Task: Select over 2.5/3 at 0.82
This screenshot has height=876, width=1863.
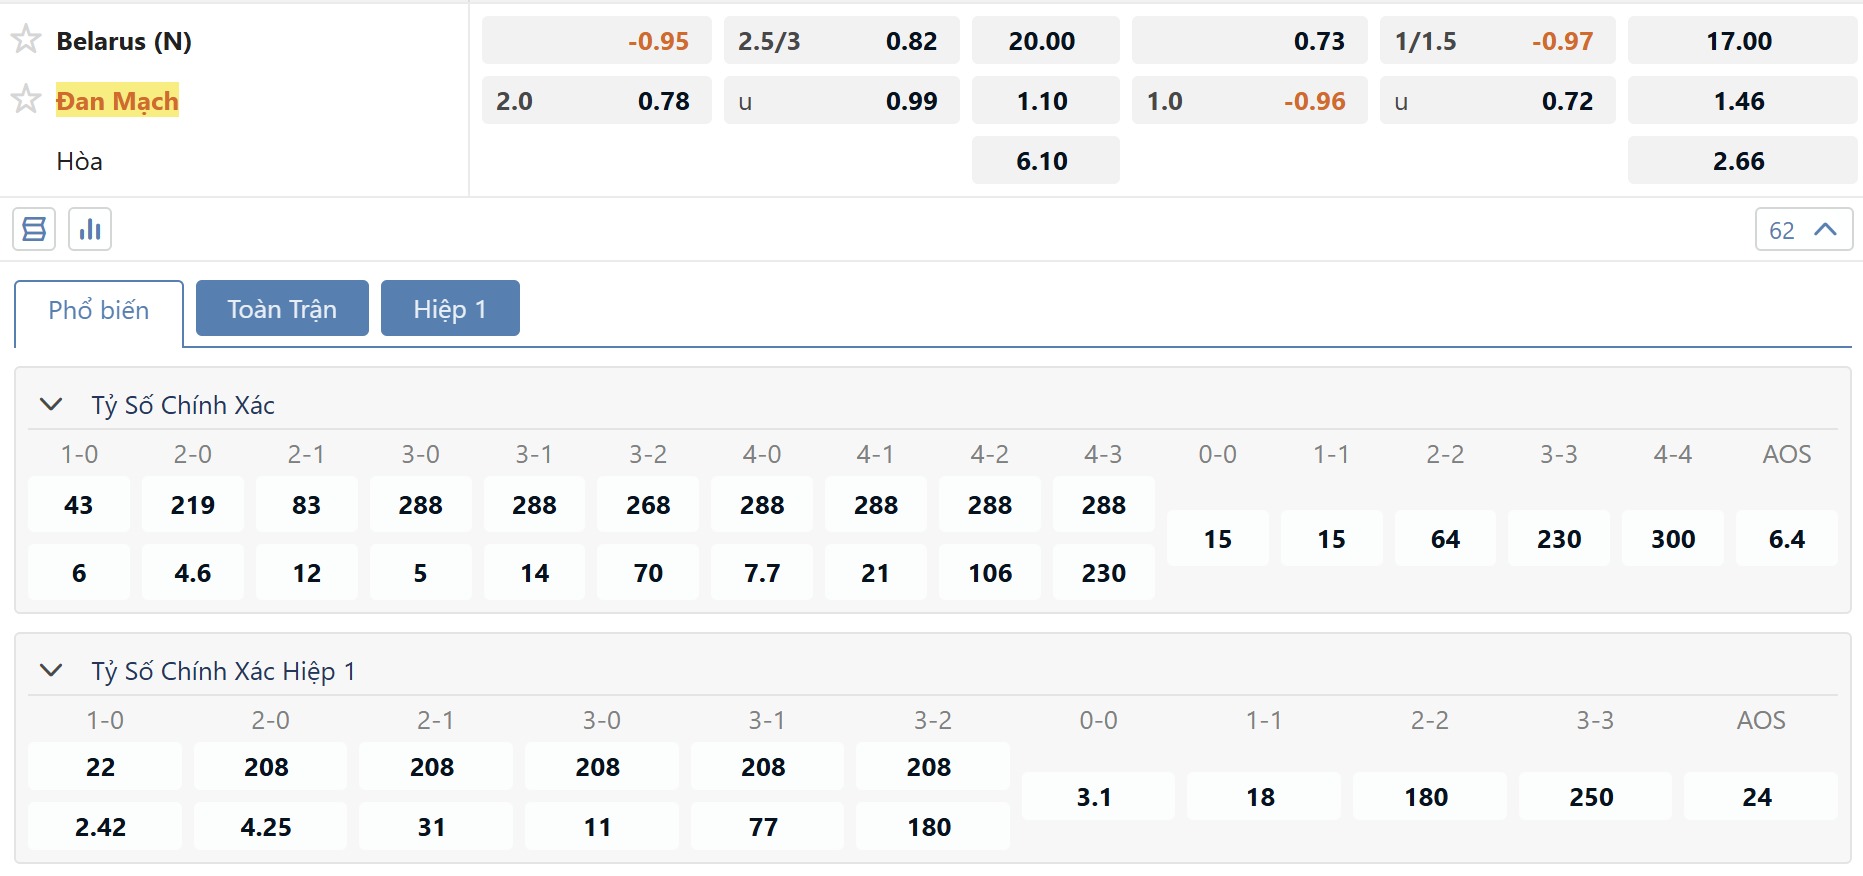Action: coord(841,41)
